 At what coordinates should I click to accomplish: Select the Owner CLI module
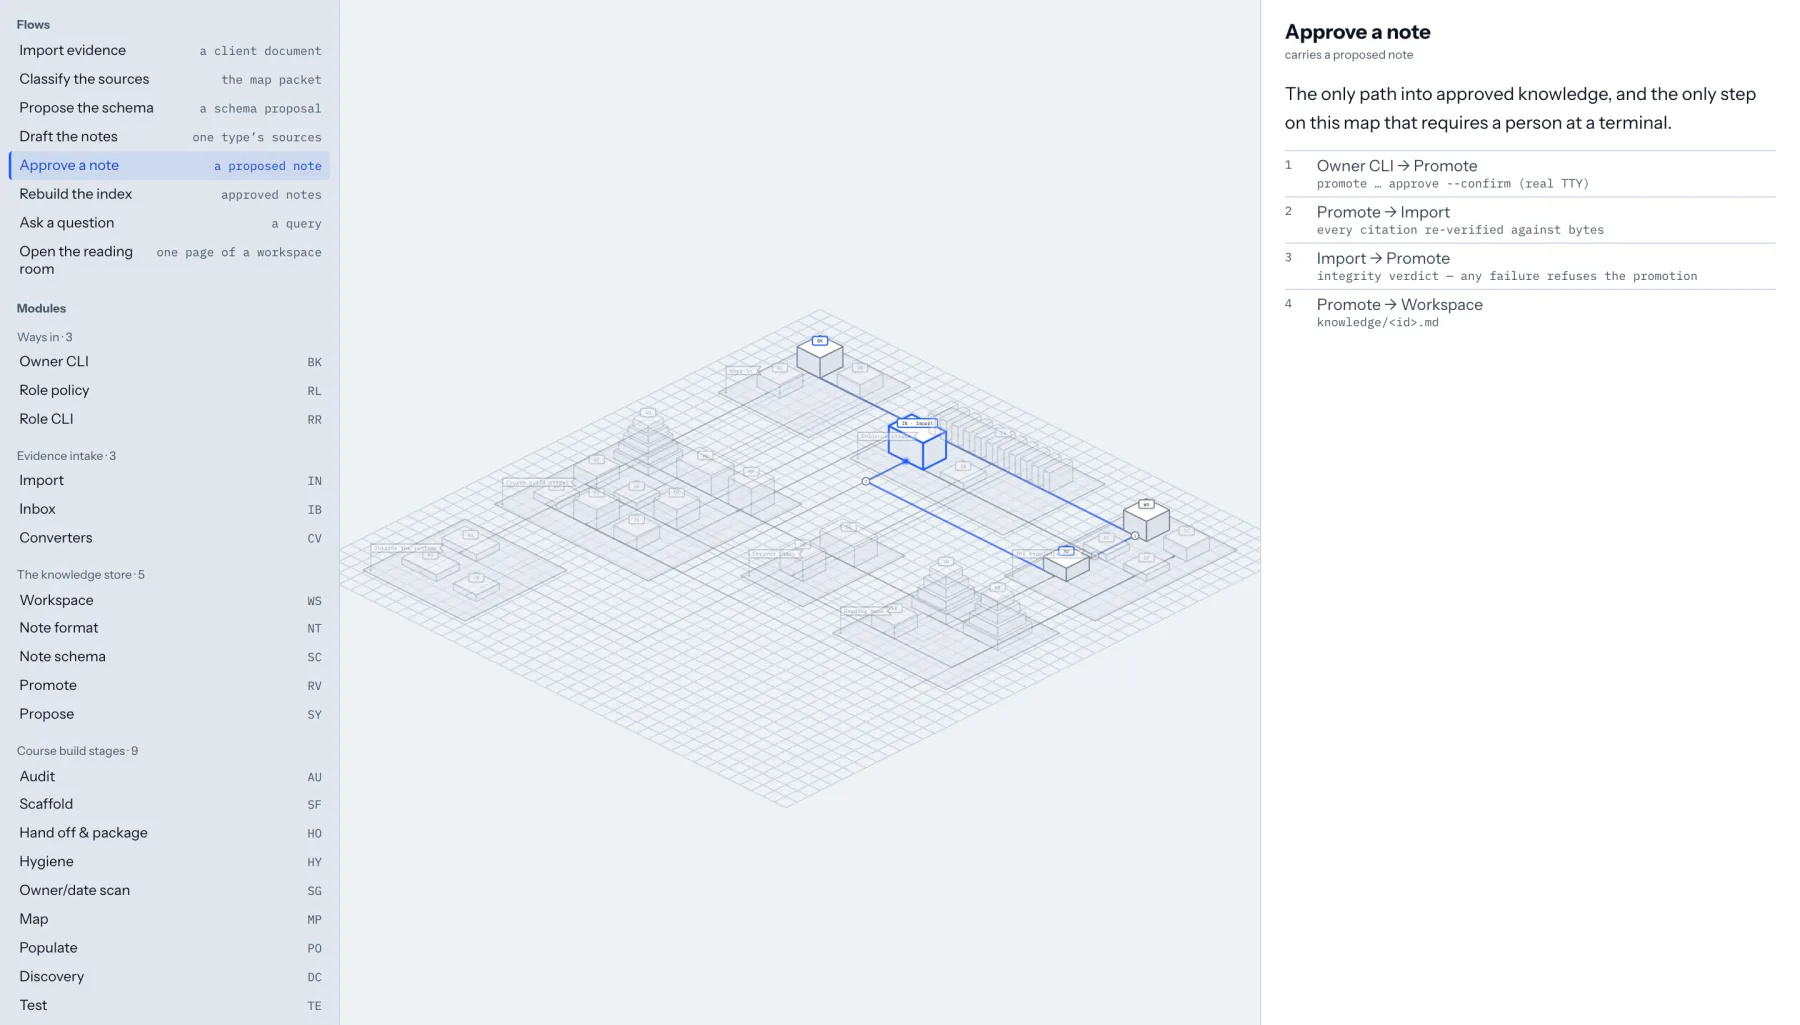click(x=169, y=362)
